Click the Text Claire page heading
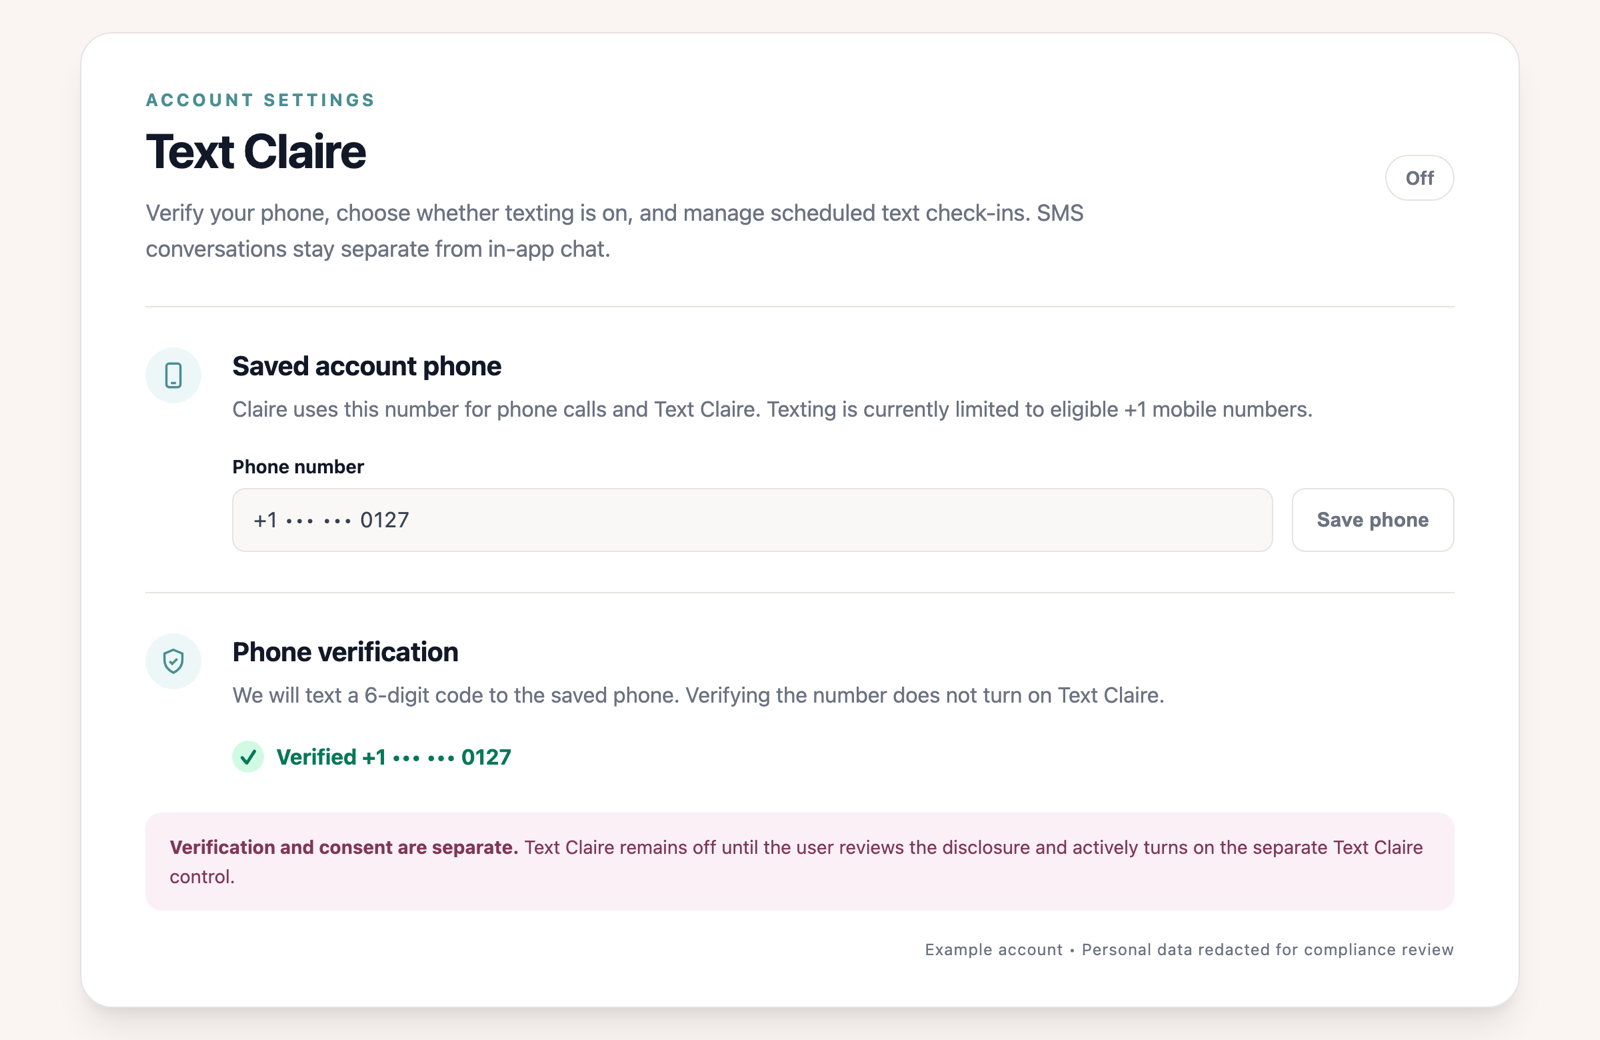The width and height of the screenshot is (1600, 1040). (x=256, y=152)
